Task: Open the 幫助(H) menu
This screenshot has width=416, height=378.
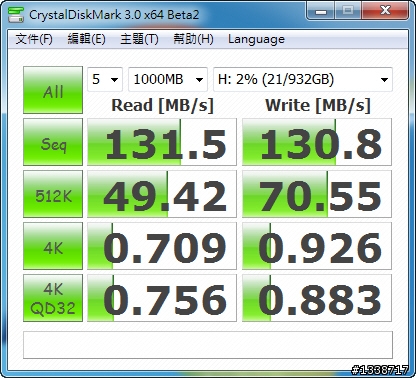Action: [193, 39]
